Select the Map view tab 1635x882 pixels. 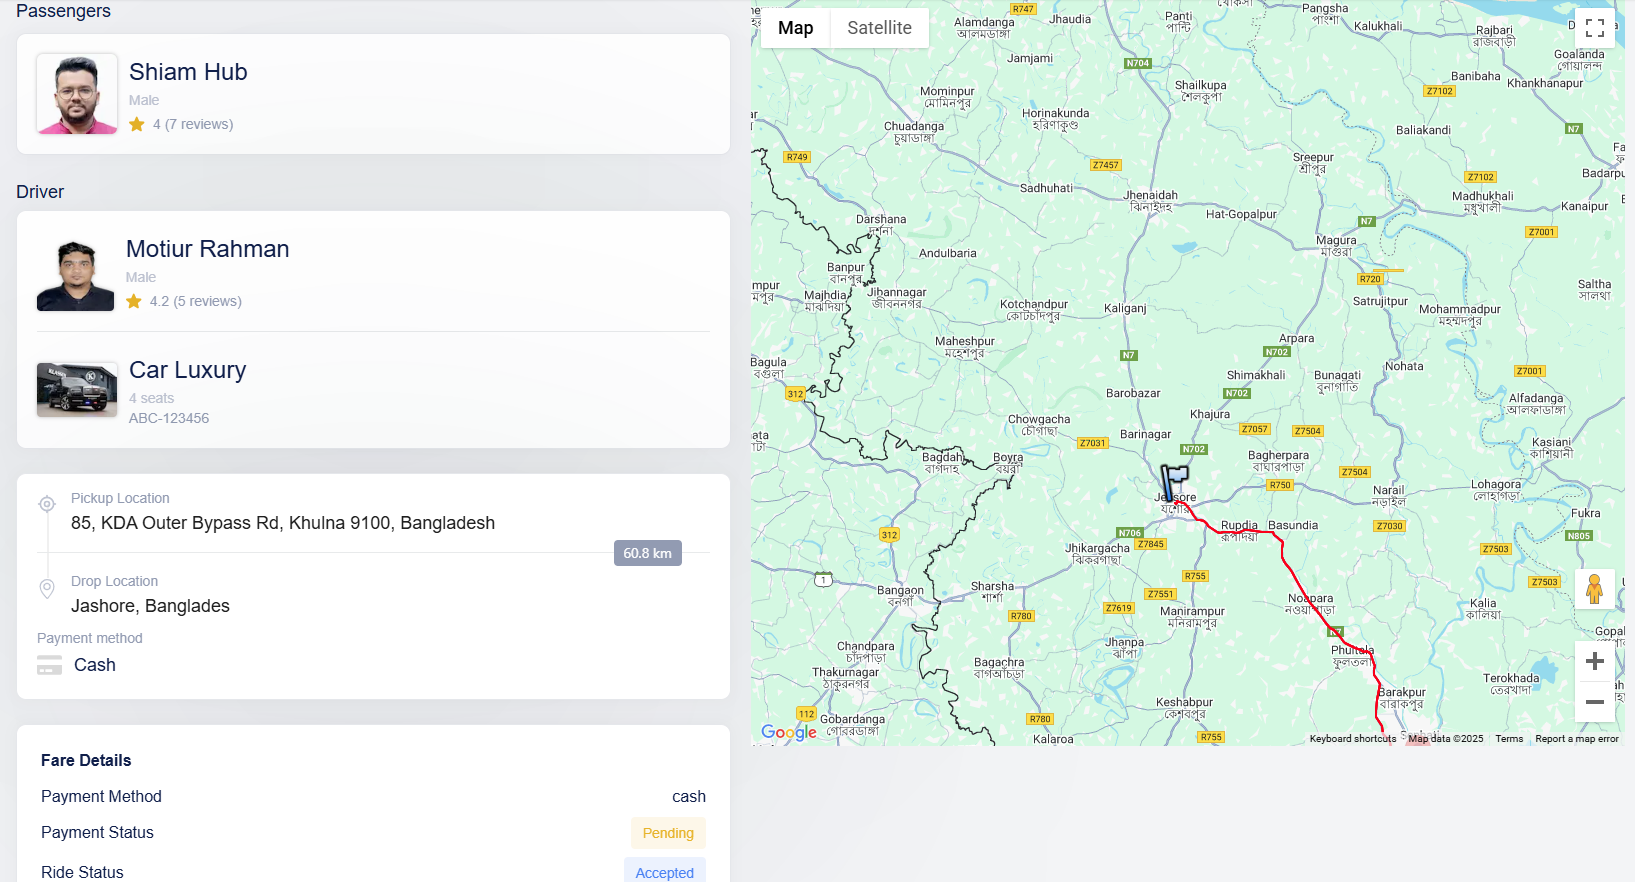point(795,28)
